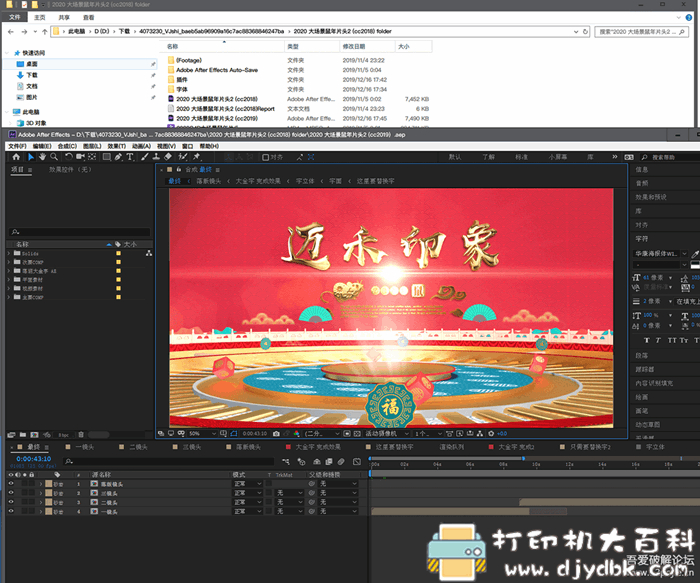
Task: Click the show channel RGB icon
Action: coord(296,433)
